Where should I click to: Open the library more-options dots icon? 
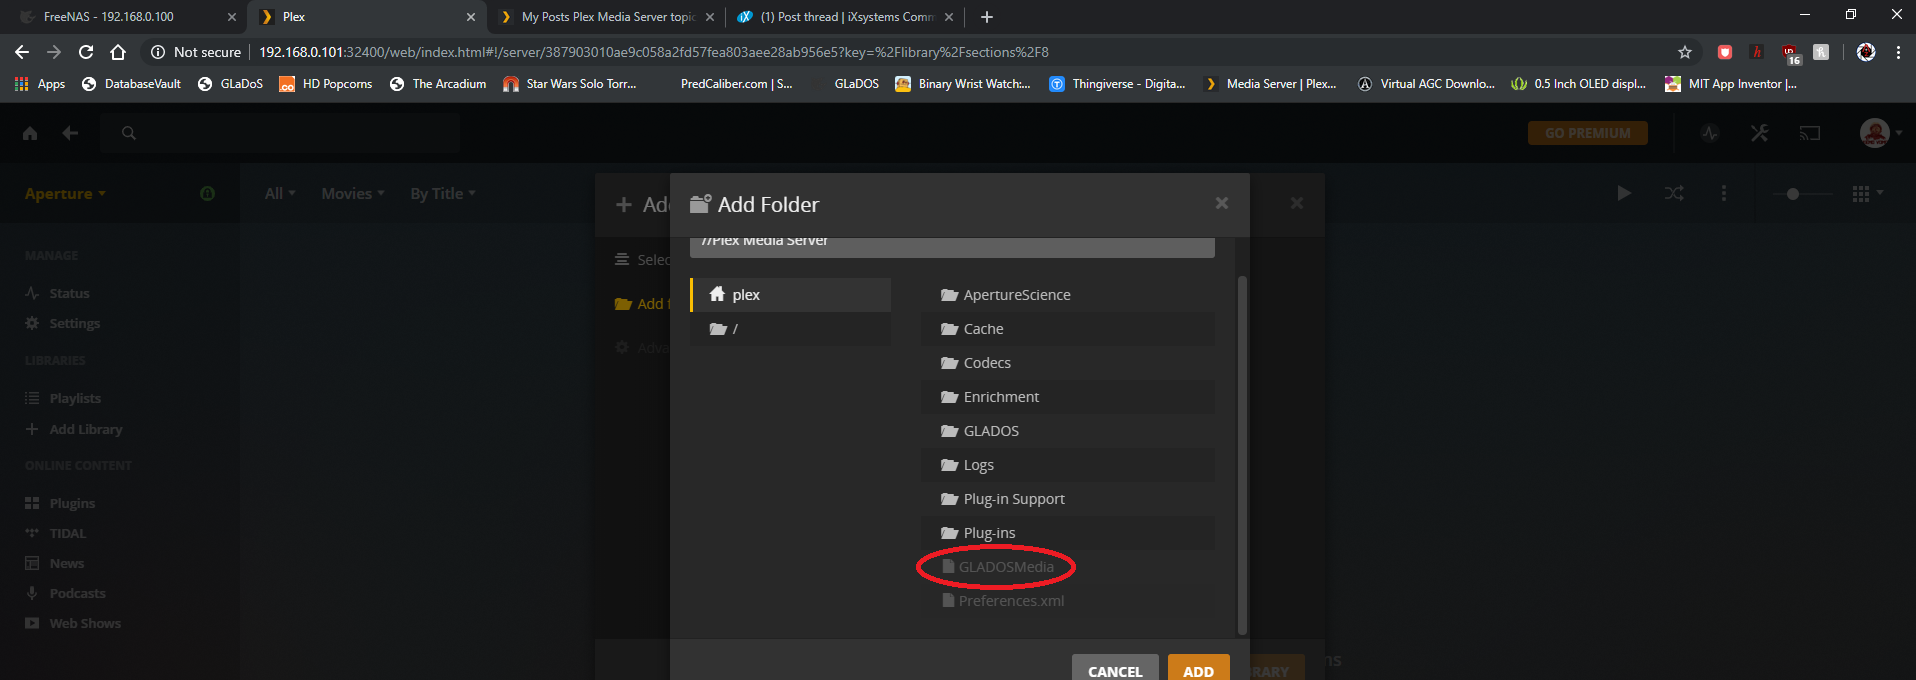1723,193
